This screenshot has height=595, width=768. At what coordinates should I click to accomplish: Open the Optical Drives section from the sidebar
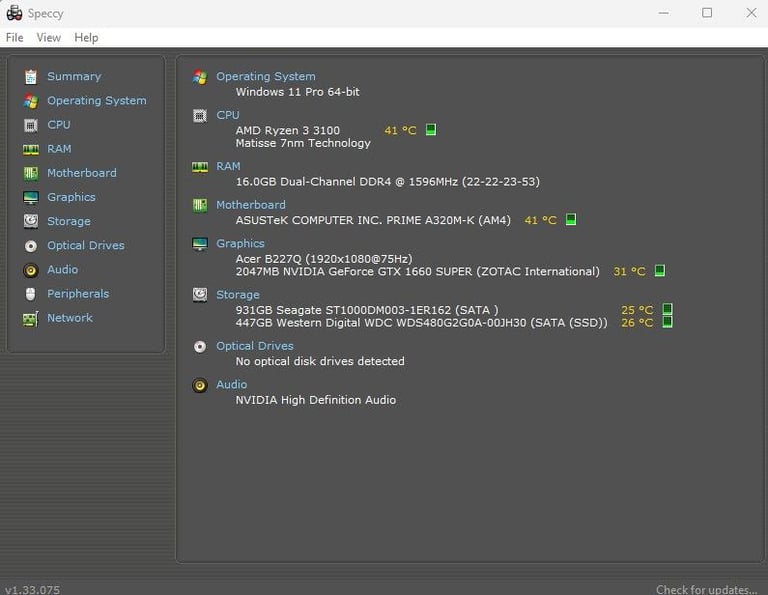[86, 245]
